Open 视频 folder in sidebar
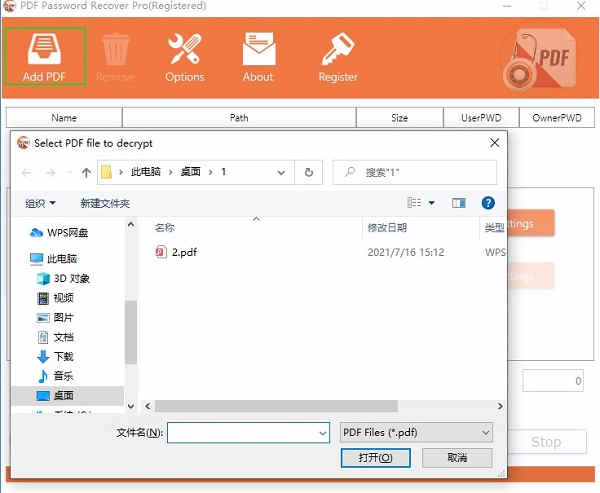 pyautogui.click(x=55, y=298)
